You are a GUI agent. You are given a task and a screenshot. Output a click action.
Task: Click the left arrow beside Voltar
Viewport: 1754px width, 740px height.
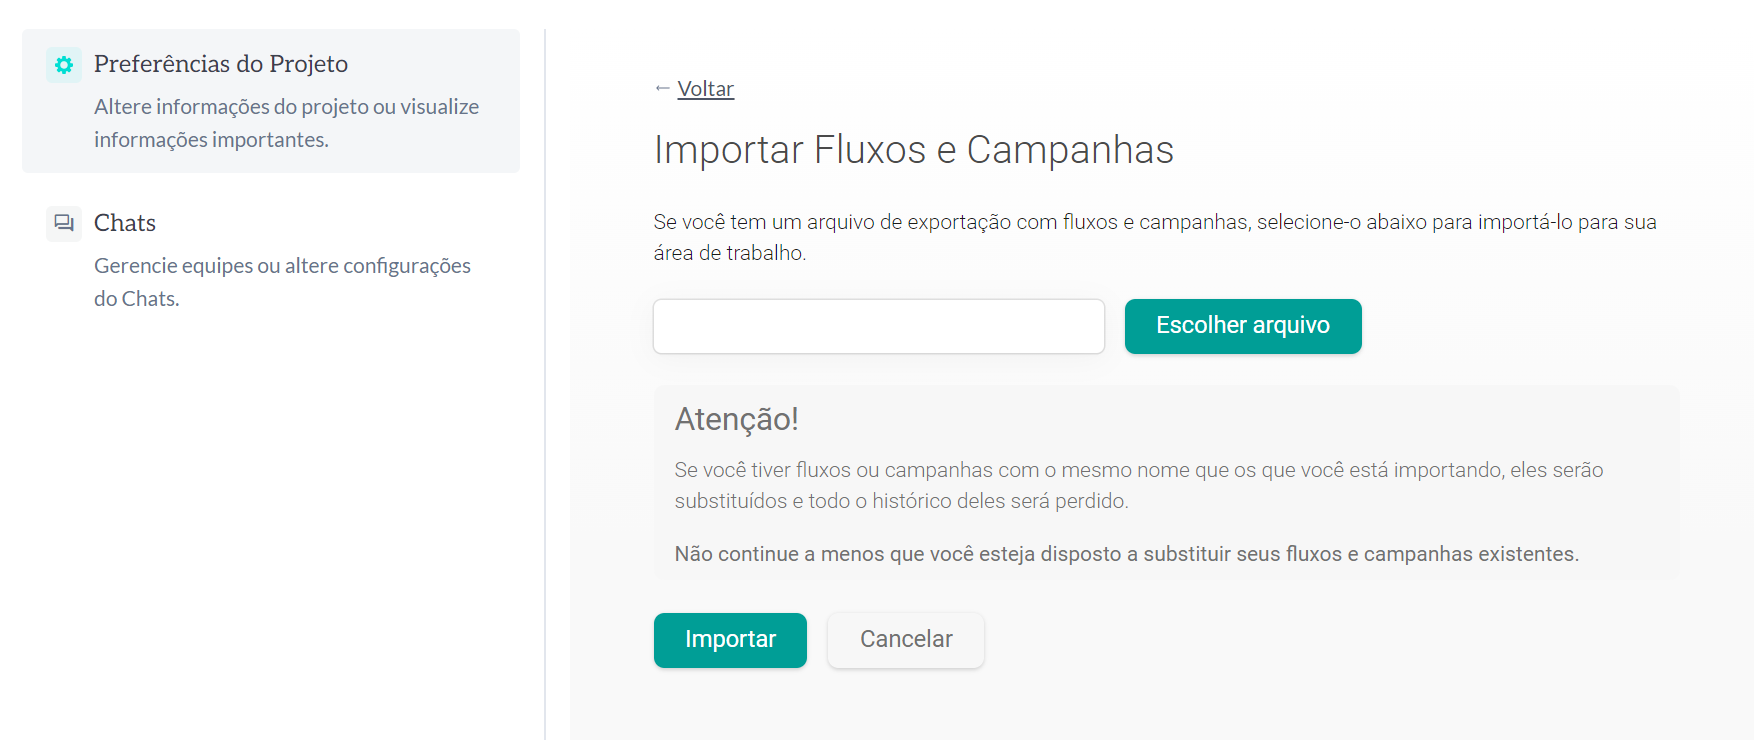pos(662,88)
